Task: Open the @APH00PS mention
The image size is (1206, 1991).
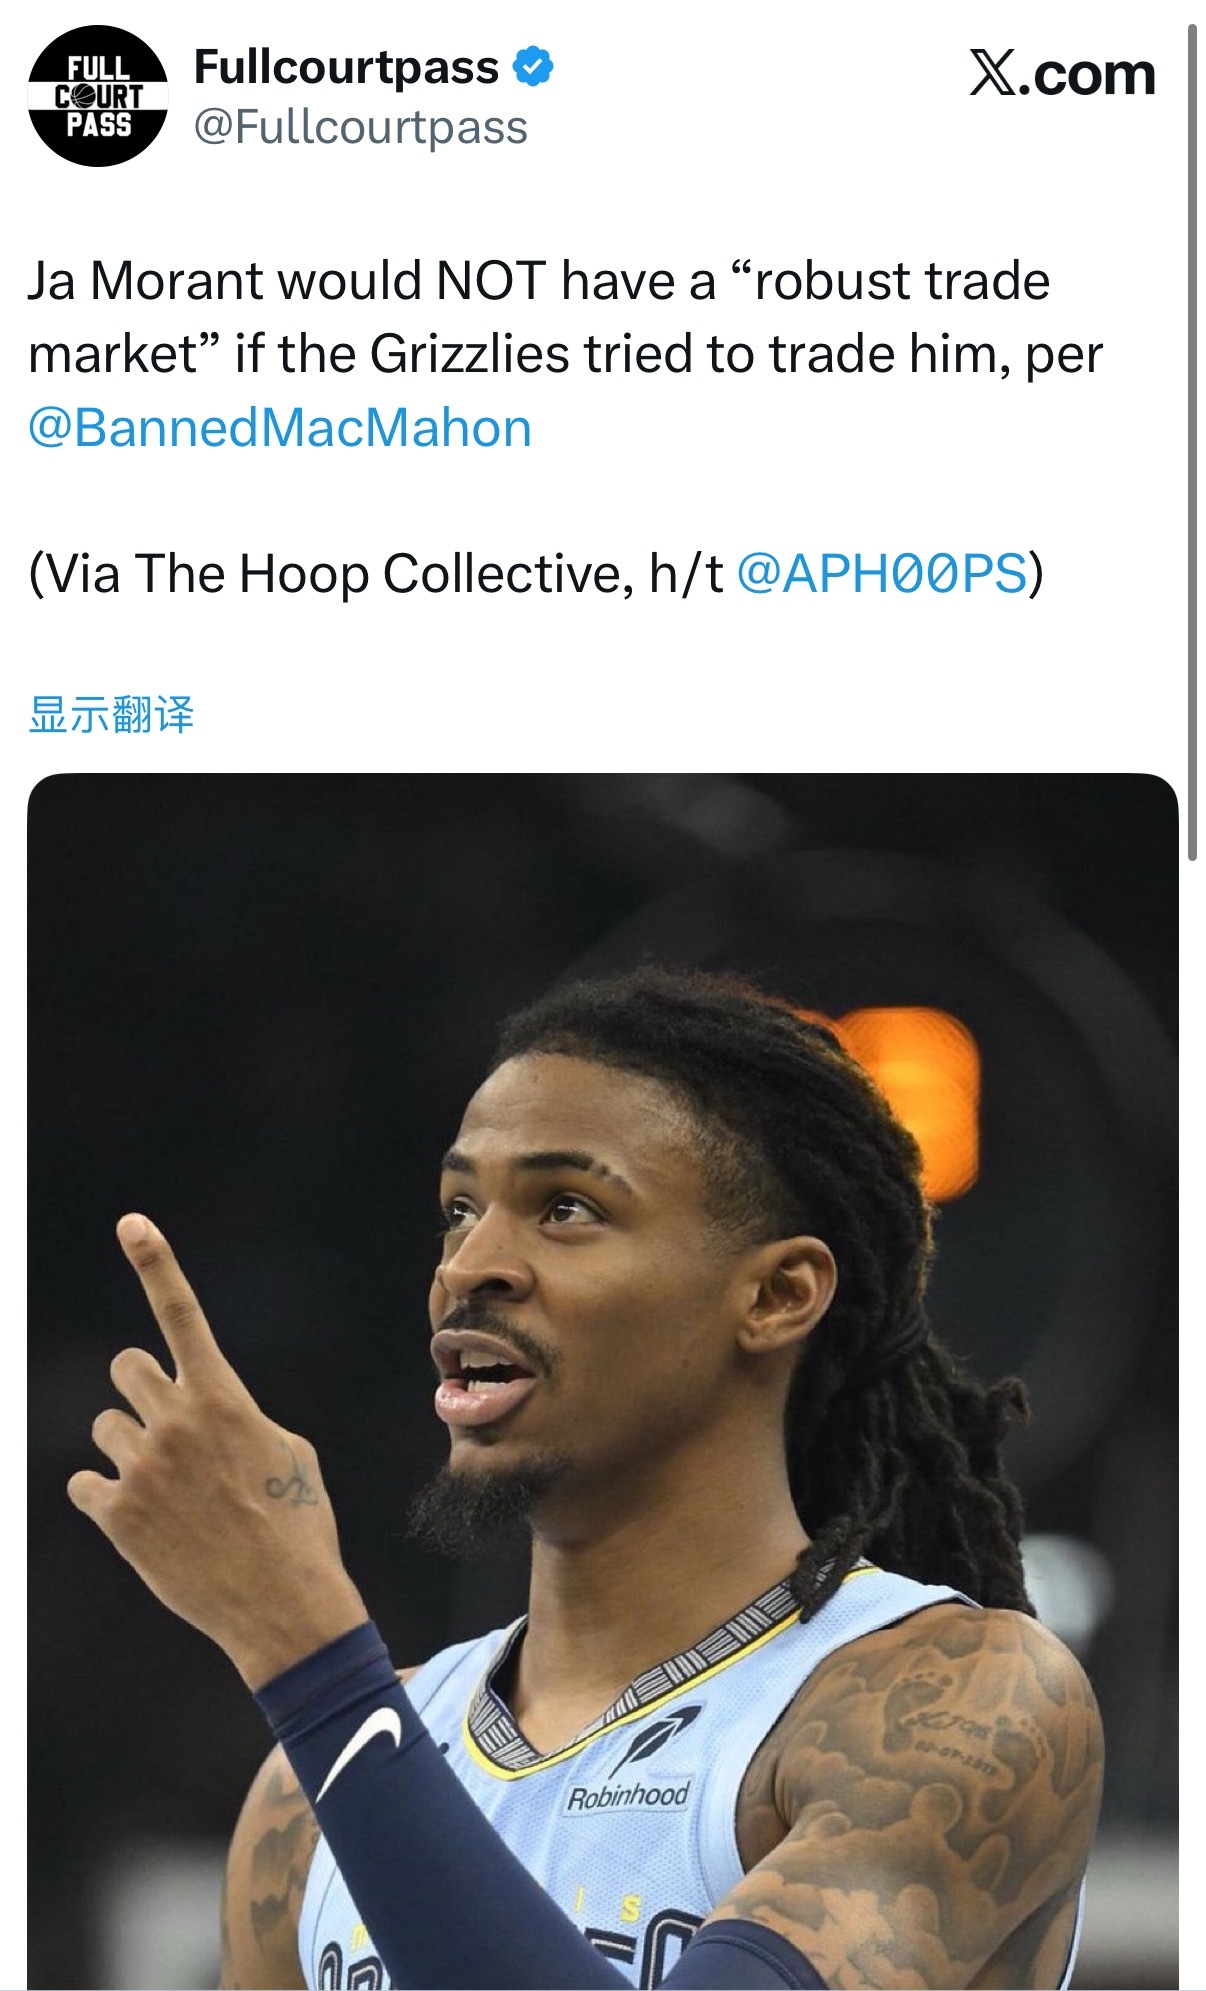Action: (x=882, y=574)
